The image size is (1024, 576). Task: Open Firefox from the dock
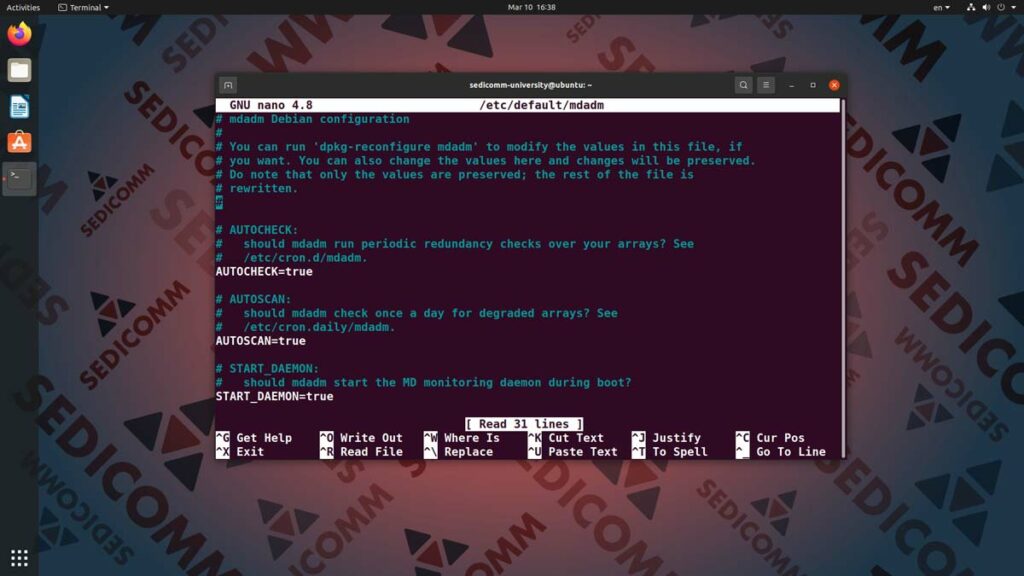(19, 34)
